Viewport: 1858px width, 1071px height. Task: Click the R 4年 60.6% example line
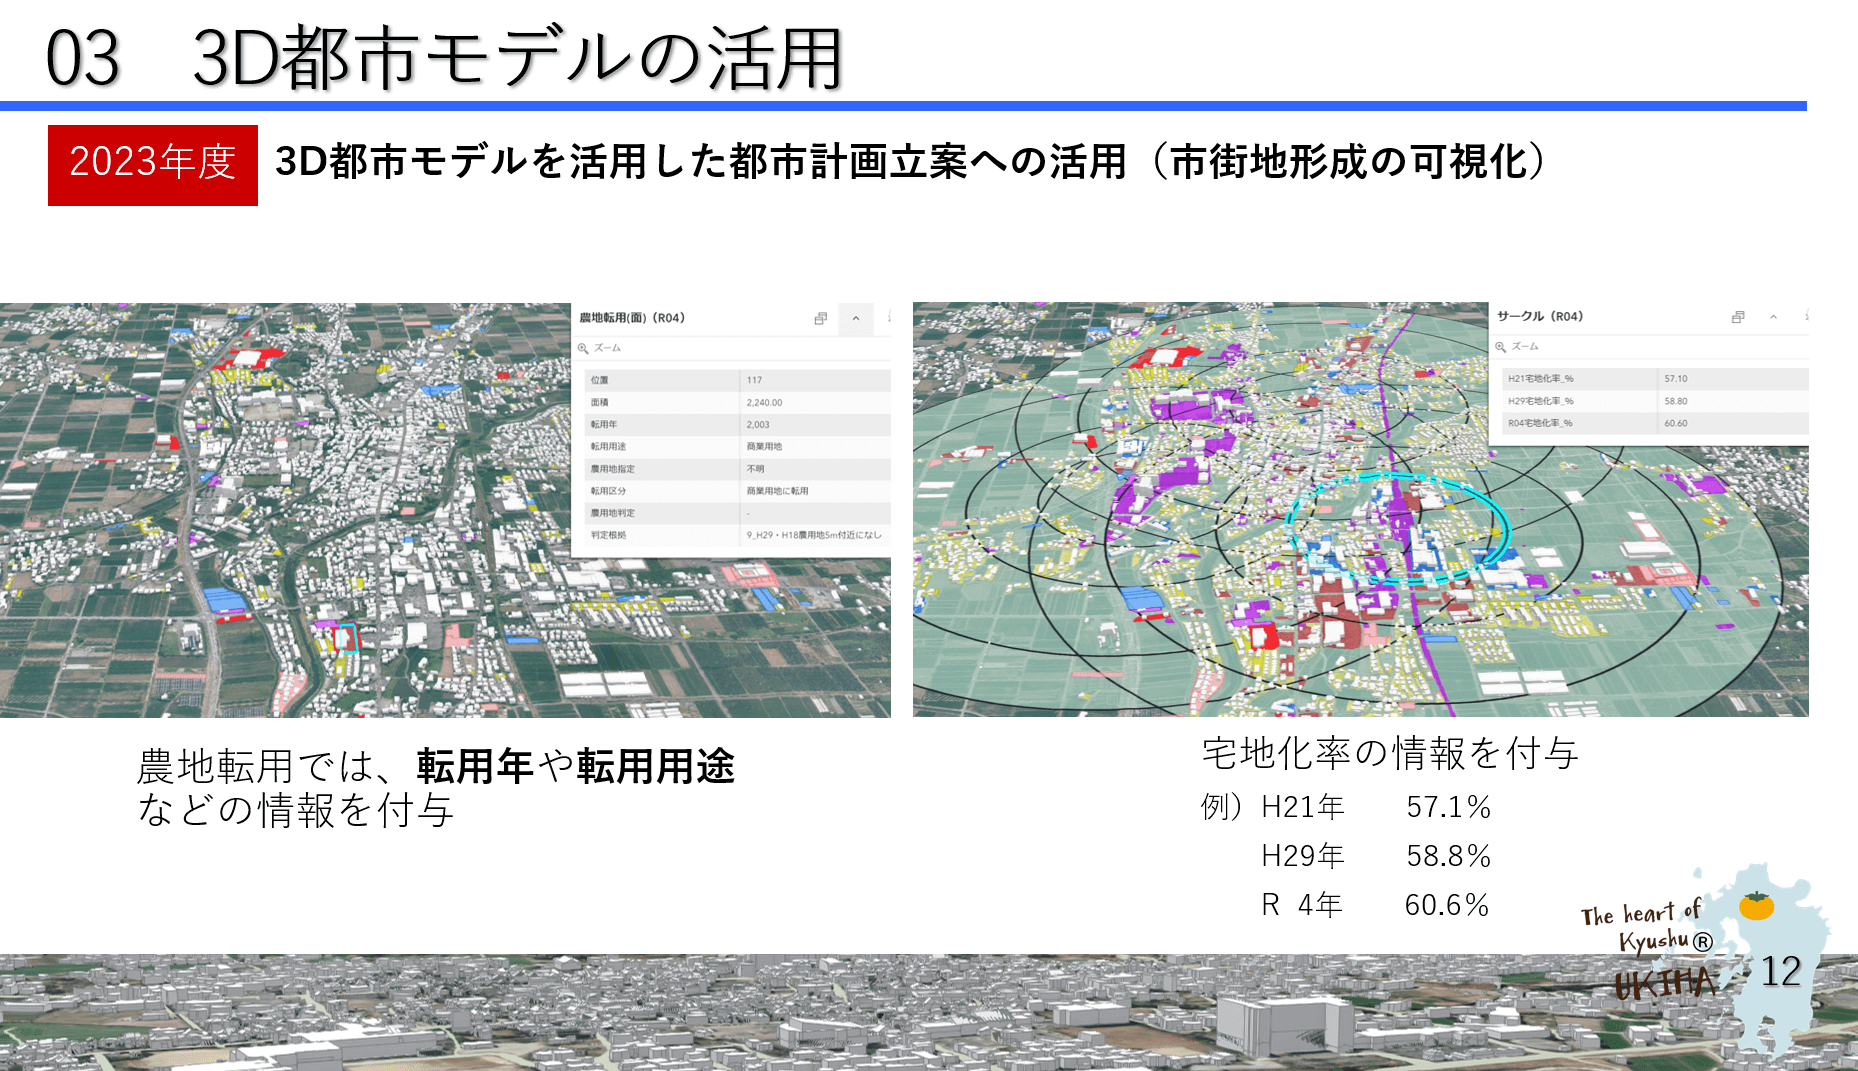click(x=1376, y=905)
